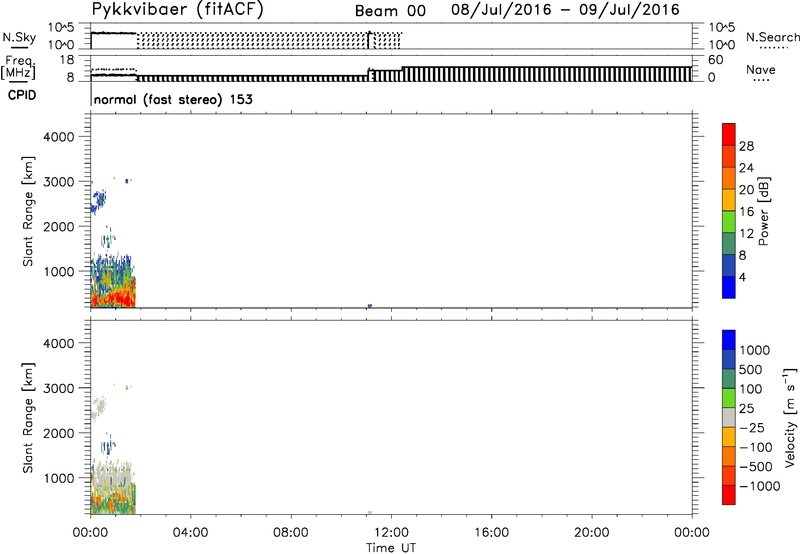Click the "16:00" time tick label
This screenshot has width=800, height=554.
(x=491, y=533)
